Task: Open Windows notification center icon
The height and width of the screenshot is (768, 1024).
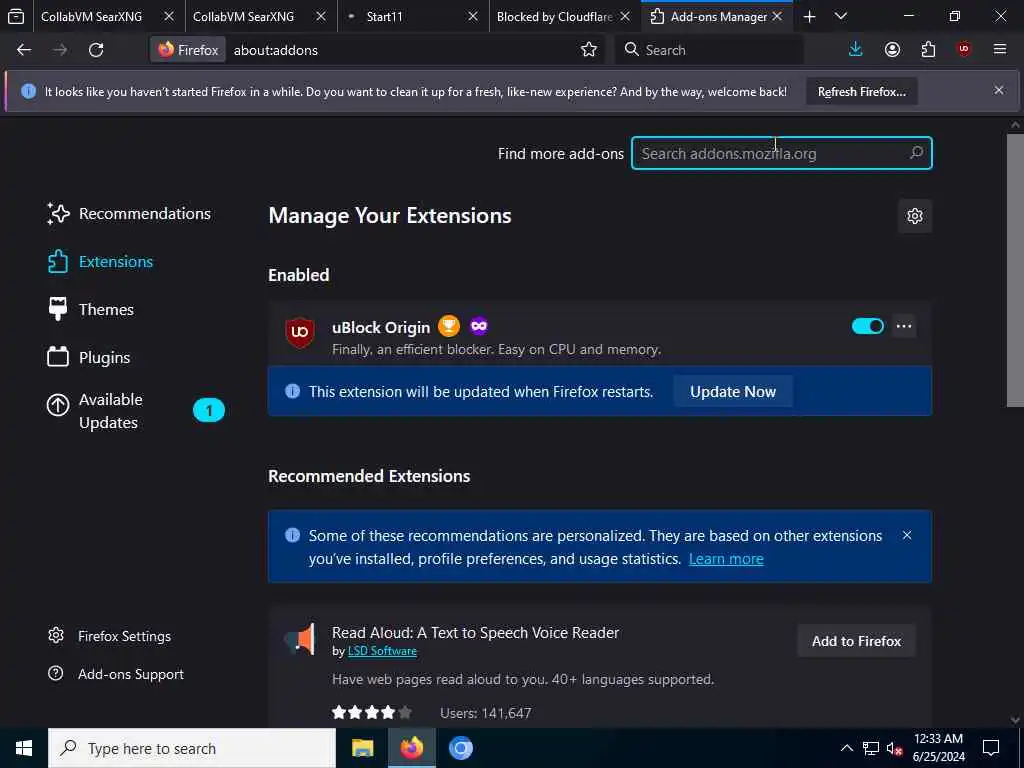Action: pos(991,748)
